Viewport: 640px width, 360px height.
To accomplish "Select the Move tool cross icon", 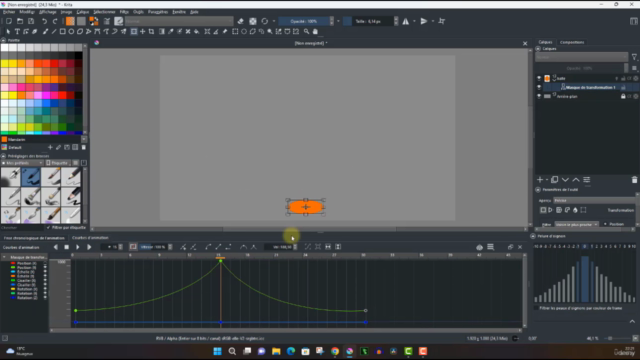I will (x=142, y=31).
